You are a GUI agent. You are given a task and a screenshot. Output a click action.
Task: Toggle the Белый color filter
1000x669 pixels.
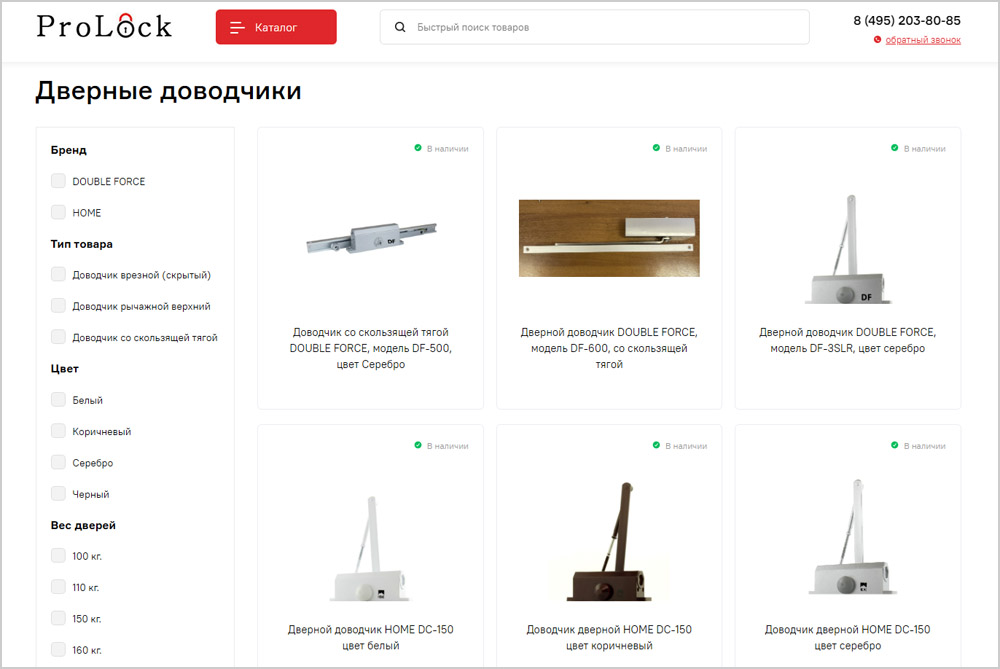pos(59,400)
